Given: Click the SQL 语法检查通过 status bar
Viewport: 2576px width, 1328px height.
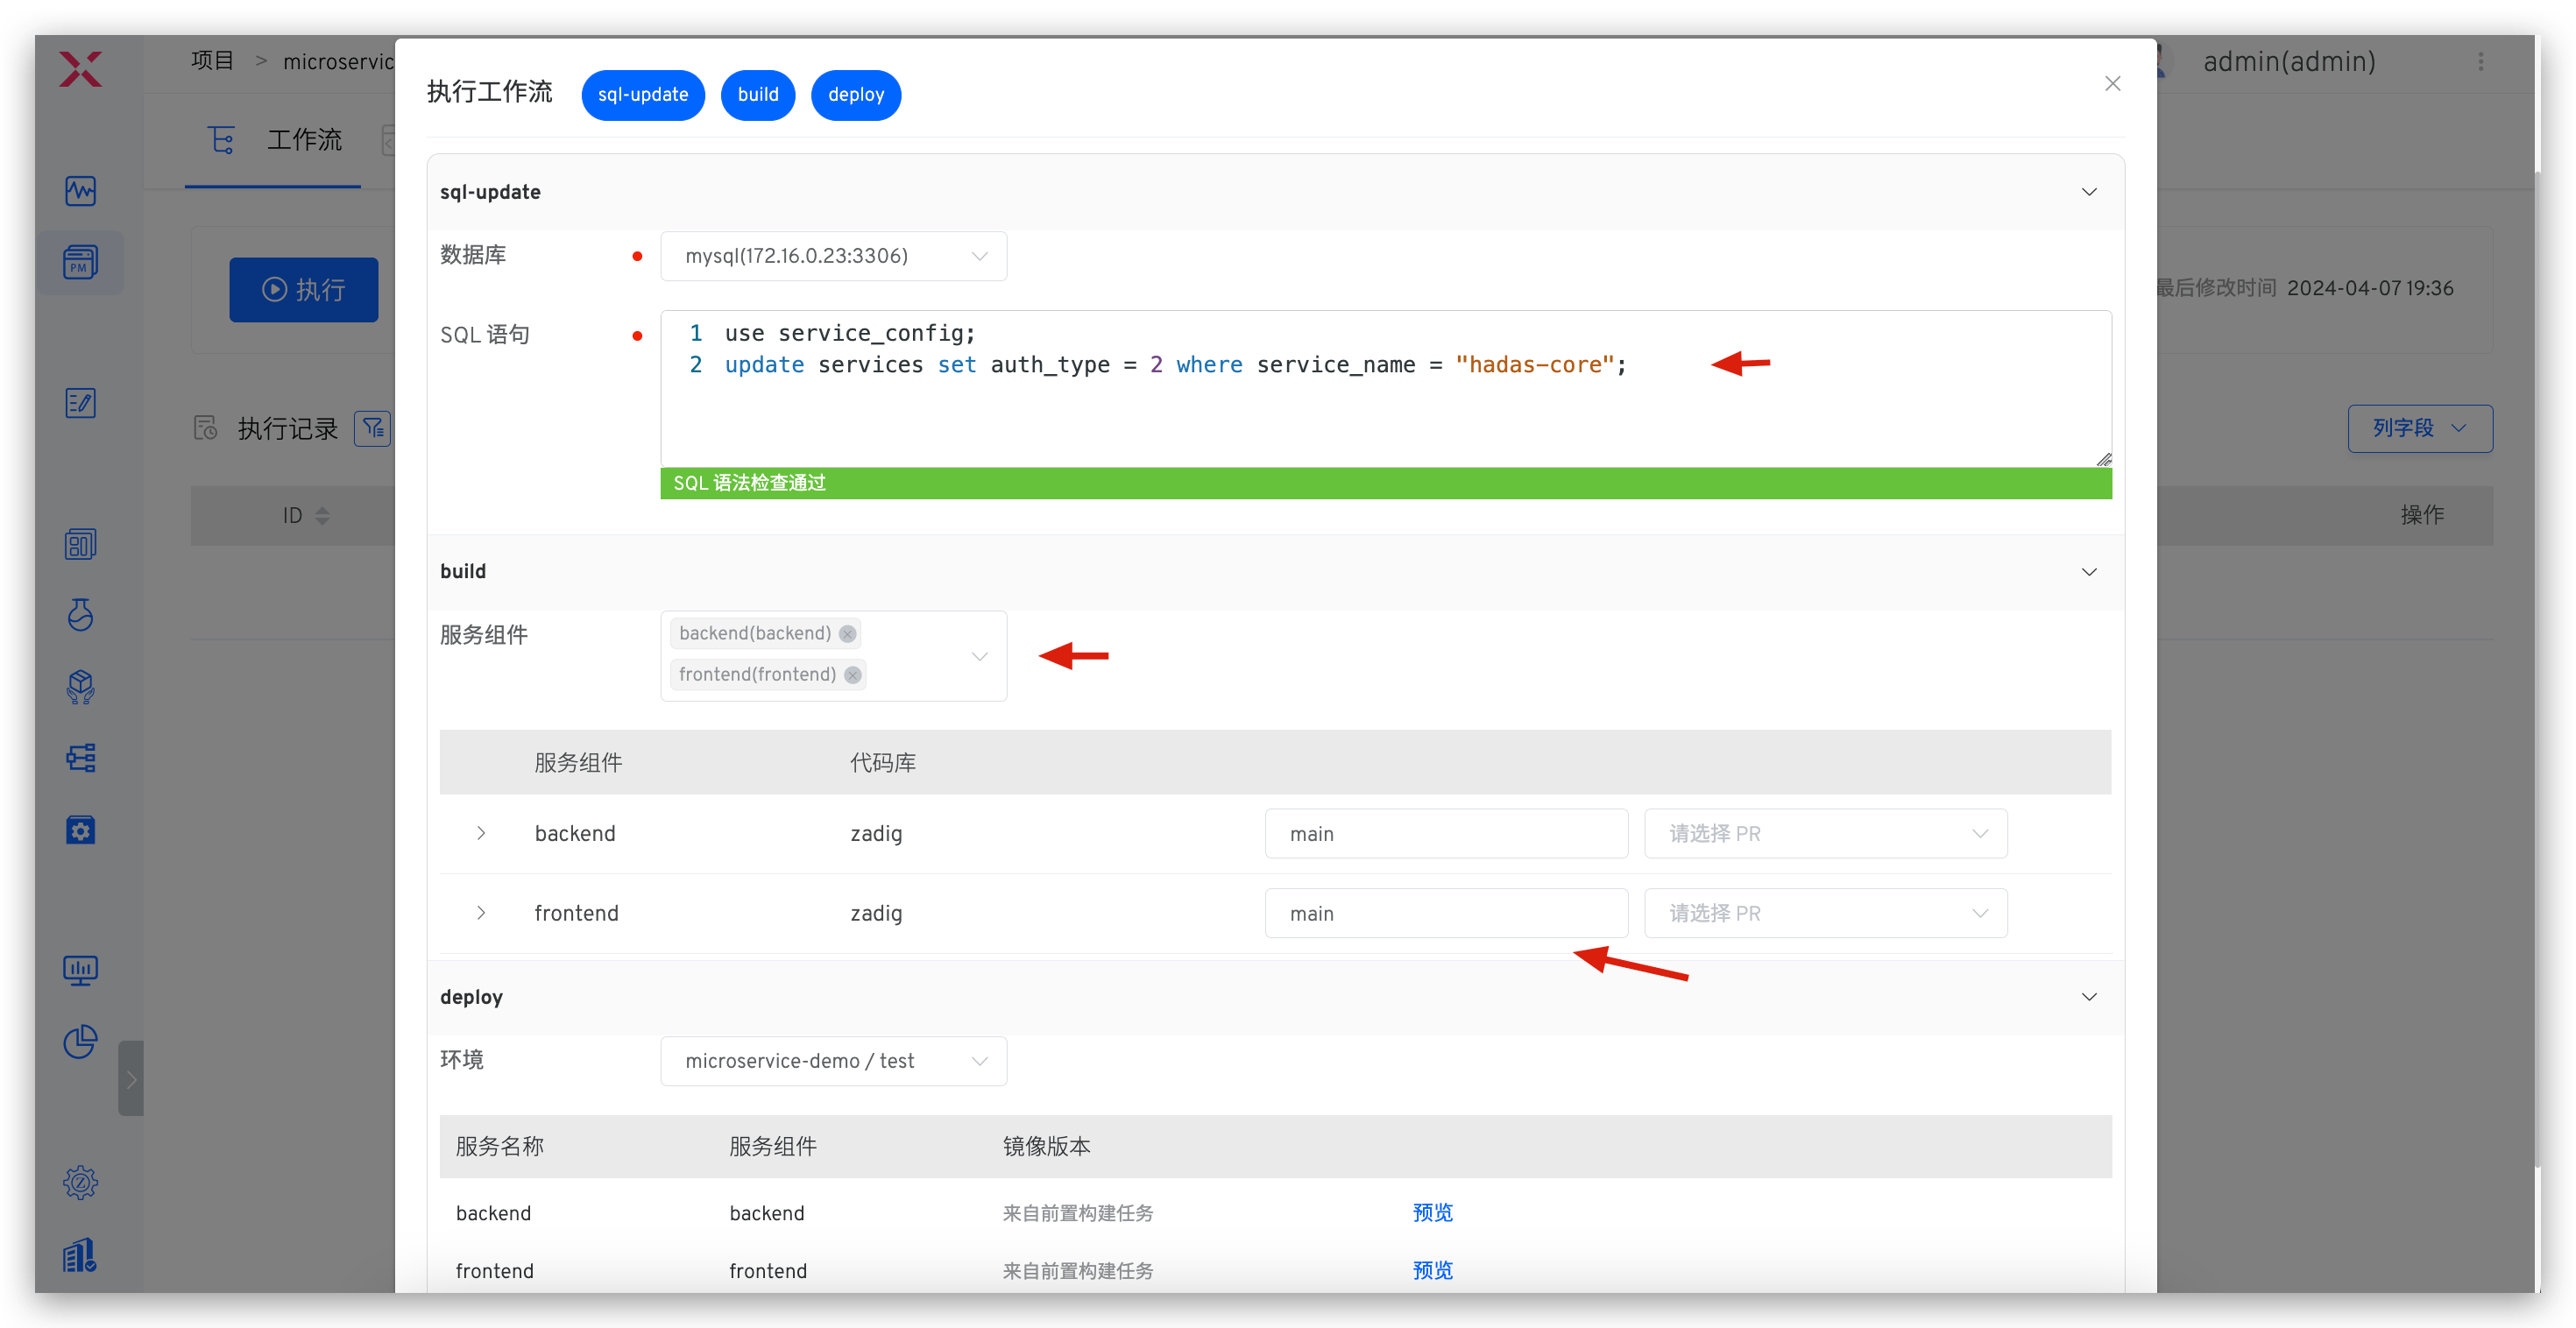Looking at the screenshot, I should (x=1386, y=483).
